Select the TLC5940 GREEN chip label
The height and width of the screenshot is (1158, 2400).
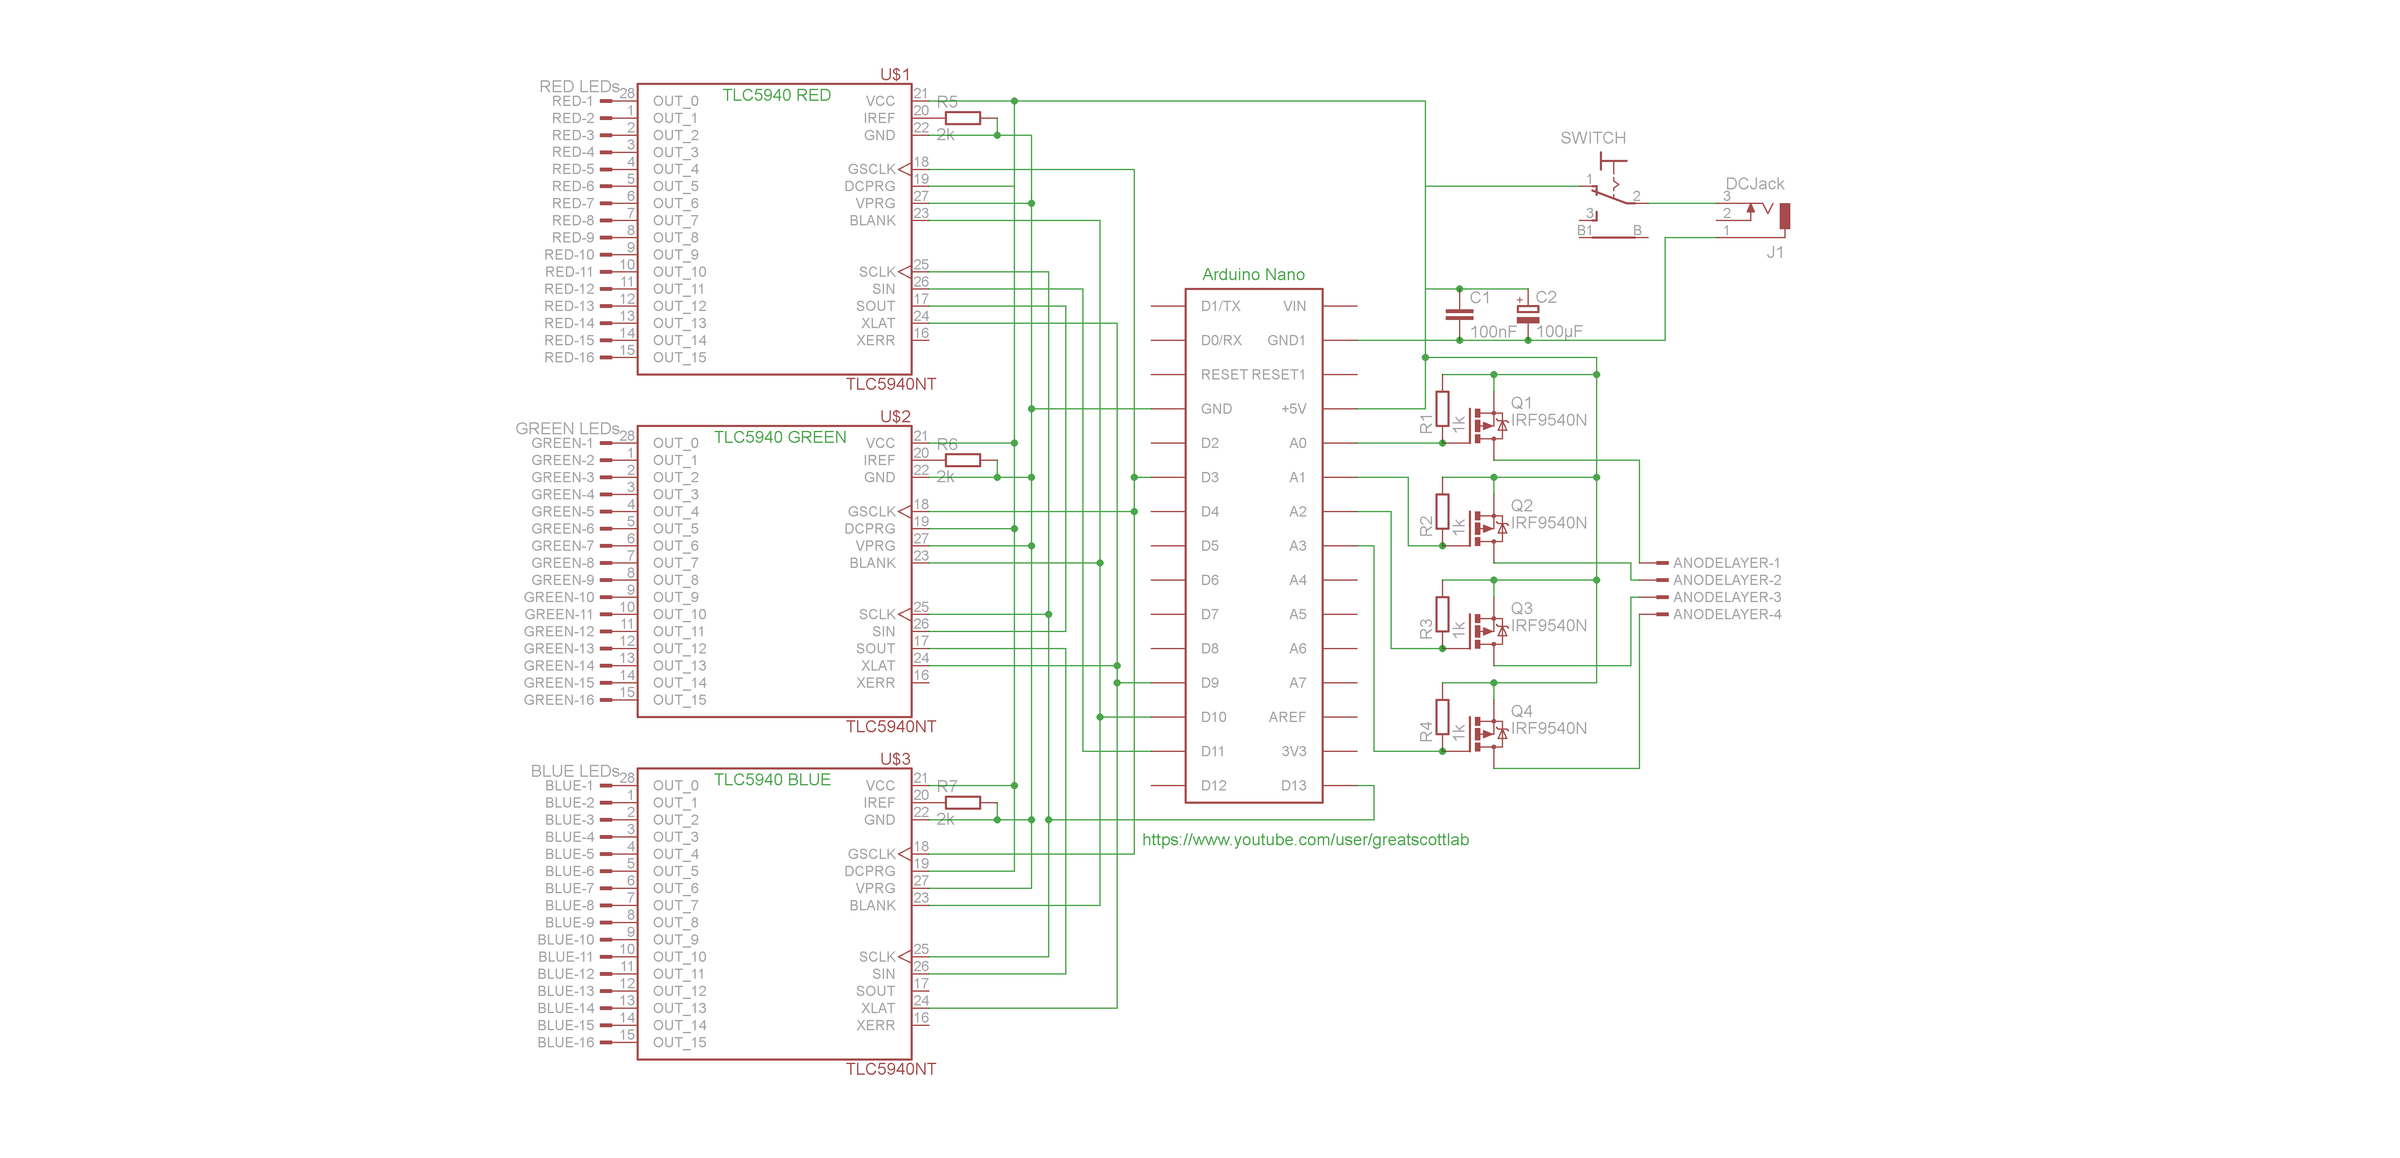pos(780,437)
